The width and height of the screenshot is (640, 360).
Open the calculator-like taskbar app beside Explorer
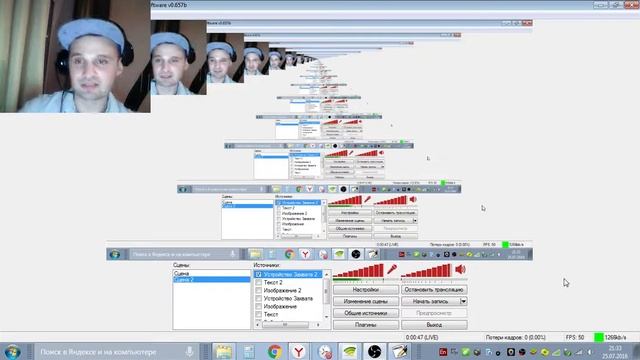(x=249, y=351)
